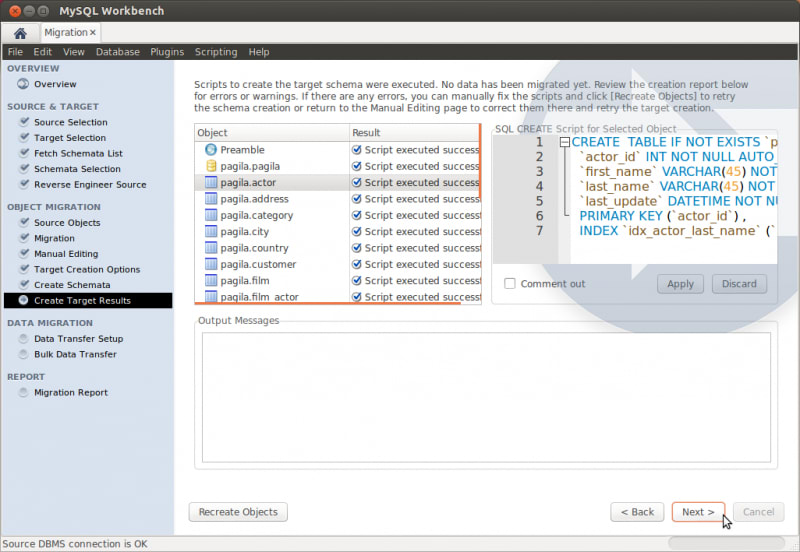The height and width of the screenshot is (552, 800).
Task: Click Manual Editing checkmark icon
Action: point(24,254)
